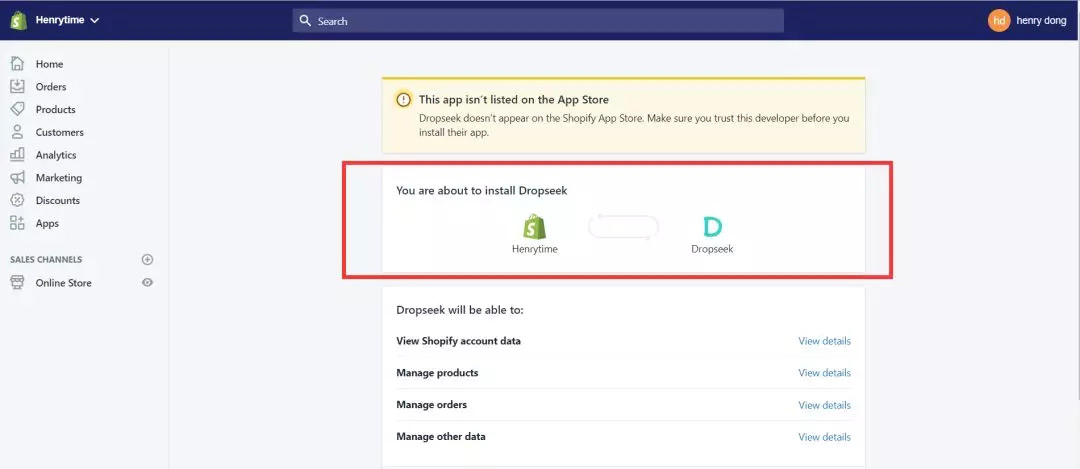Click the Home icon in sidebar
1080x469 pixels.
(17, 63)
